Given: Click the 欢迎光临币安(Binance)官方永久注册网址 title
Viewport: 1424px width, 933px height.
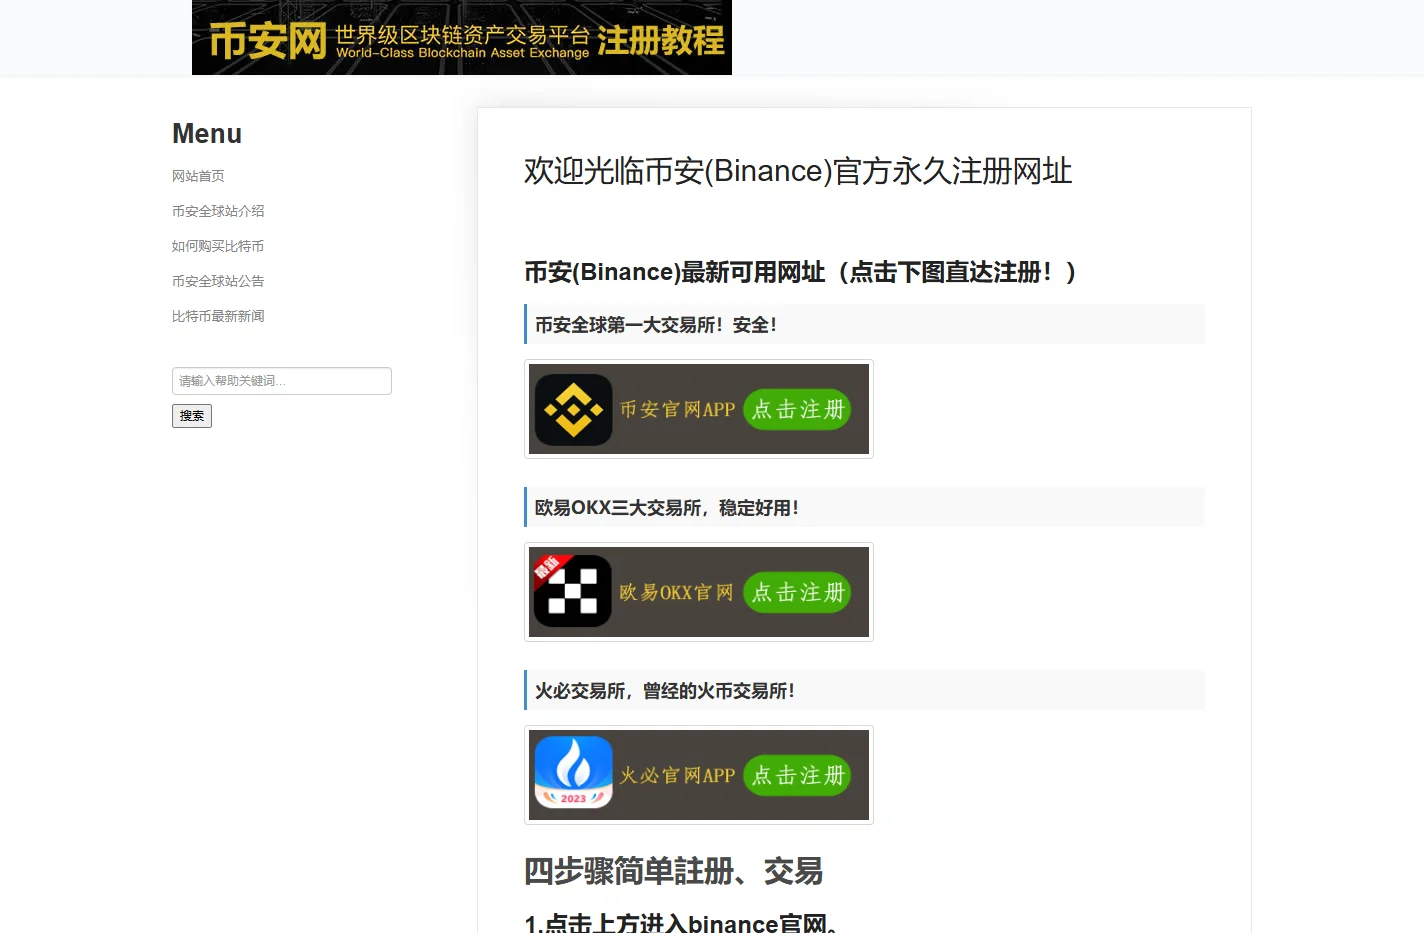Looking at the screenshot, I should point(798,171).
